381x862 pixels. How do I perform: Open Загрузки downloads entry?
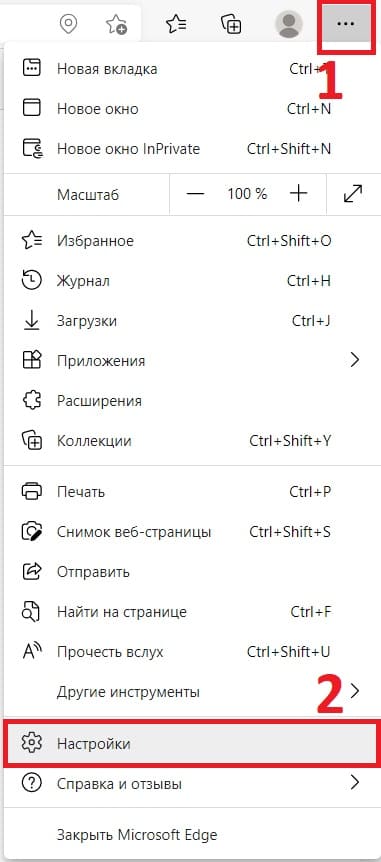[x=190, y=321]
